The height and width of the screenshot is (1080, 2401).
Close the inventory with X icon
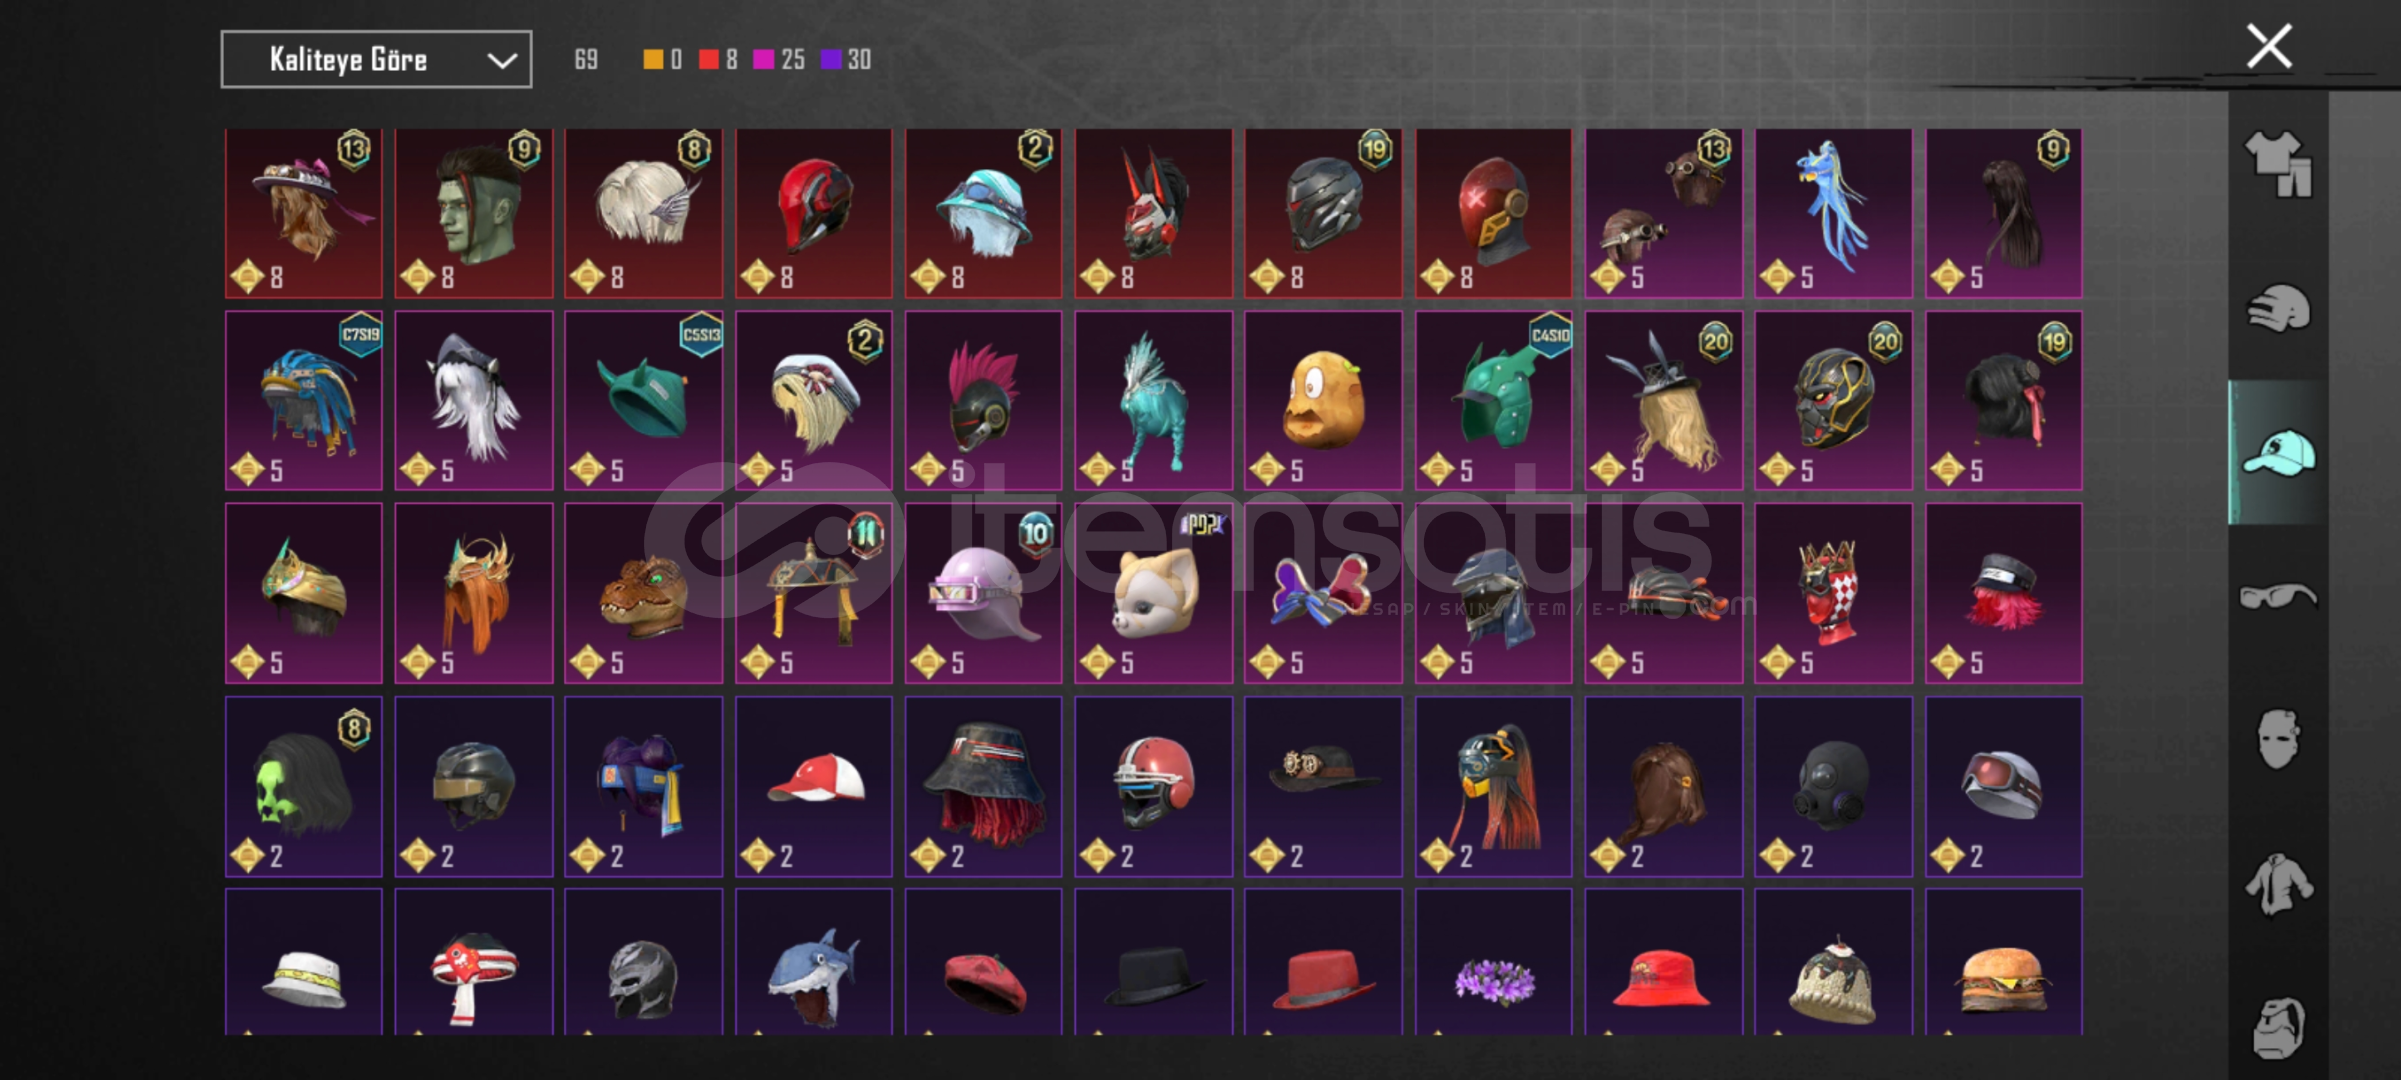tap(2269, 46)
